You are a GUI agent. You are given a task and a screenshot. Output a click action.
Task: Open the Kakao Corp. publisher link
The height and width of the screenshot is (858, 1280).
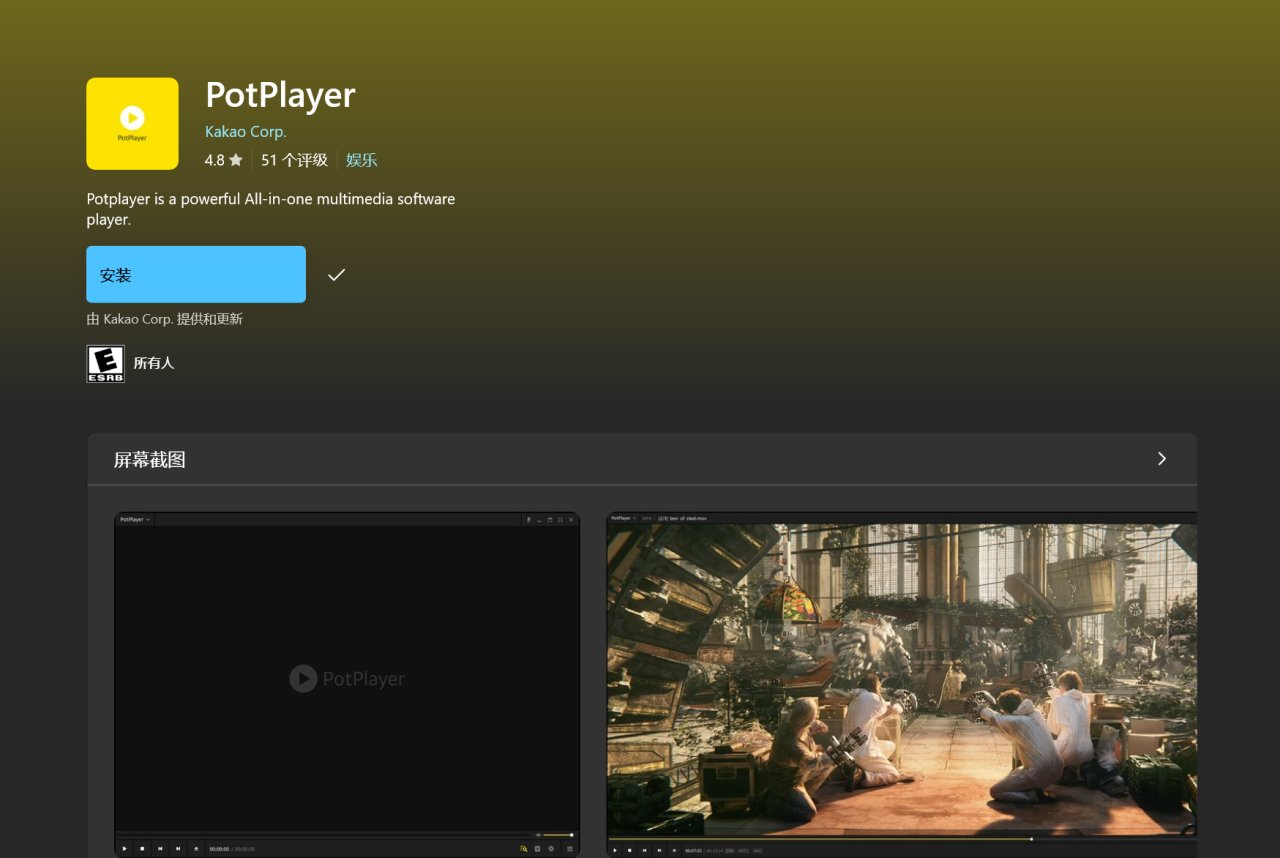point(246,132)
